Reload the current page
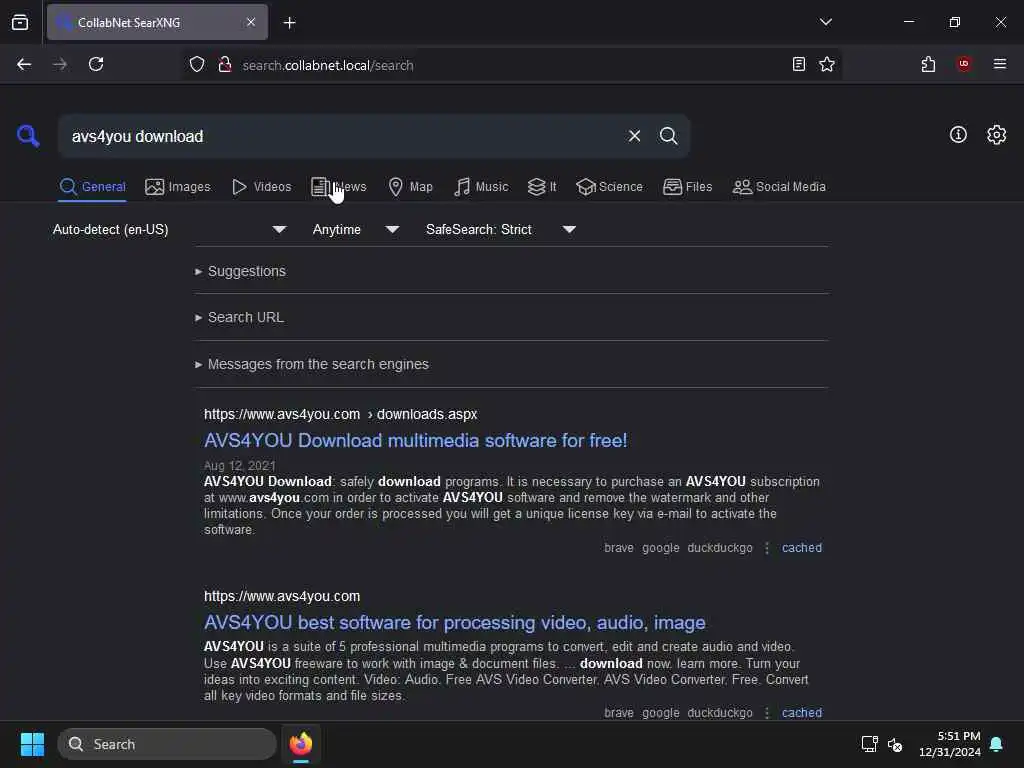1024x768 pixels. click(x=96, y=64)
